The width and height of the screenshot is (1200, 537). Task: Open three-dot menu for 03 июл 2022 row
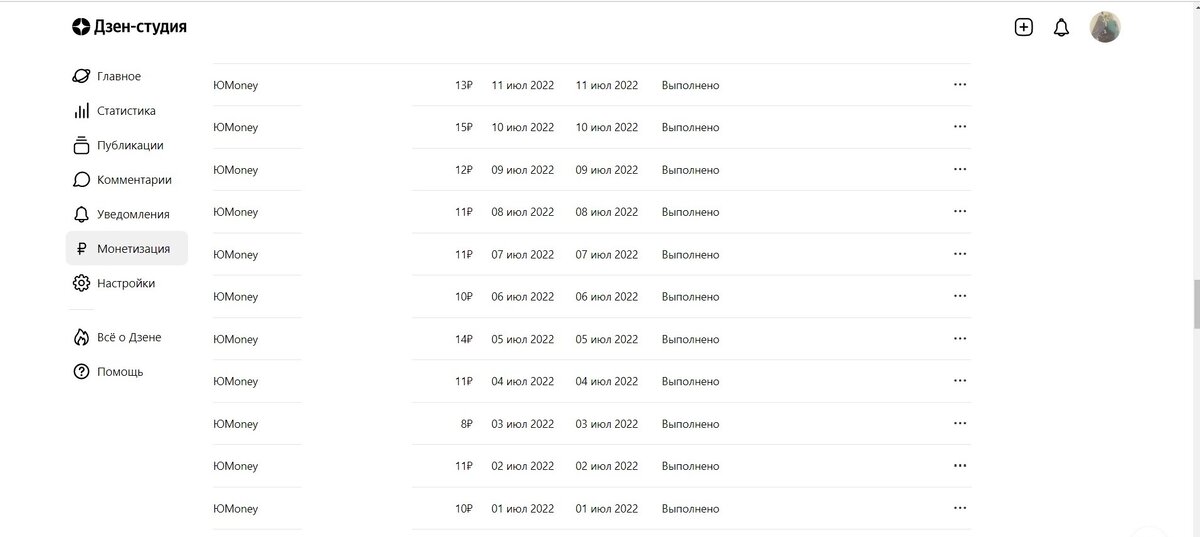click(960, 424)
